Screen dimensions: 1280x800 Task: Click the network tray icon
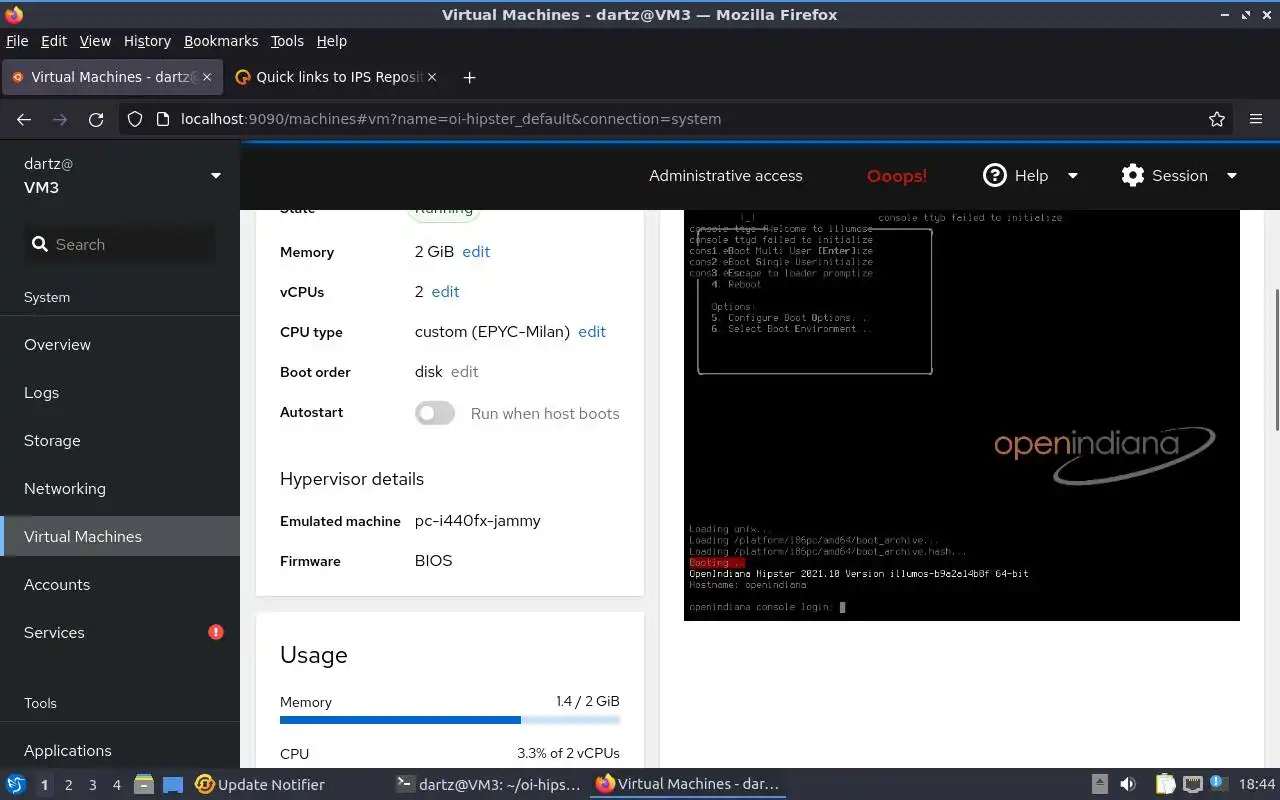(x=1193, y=785)
